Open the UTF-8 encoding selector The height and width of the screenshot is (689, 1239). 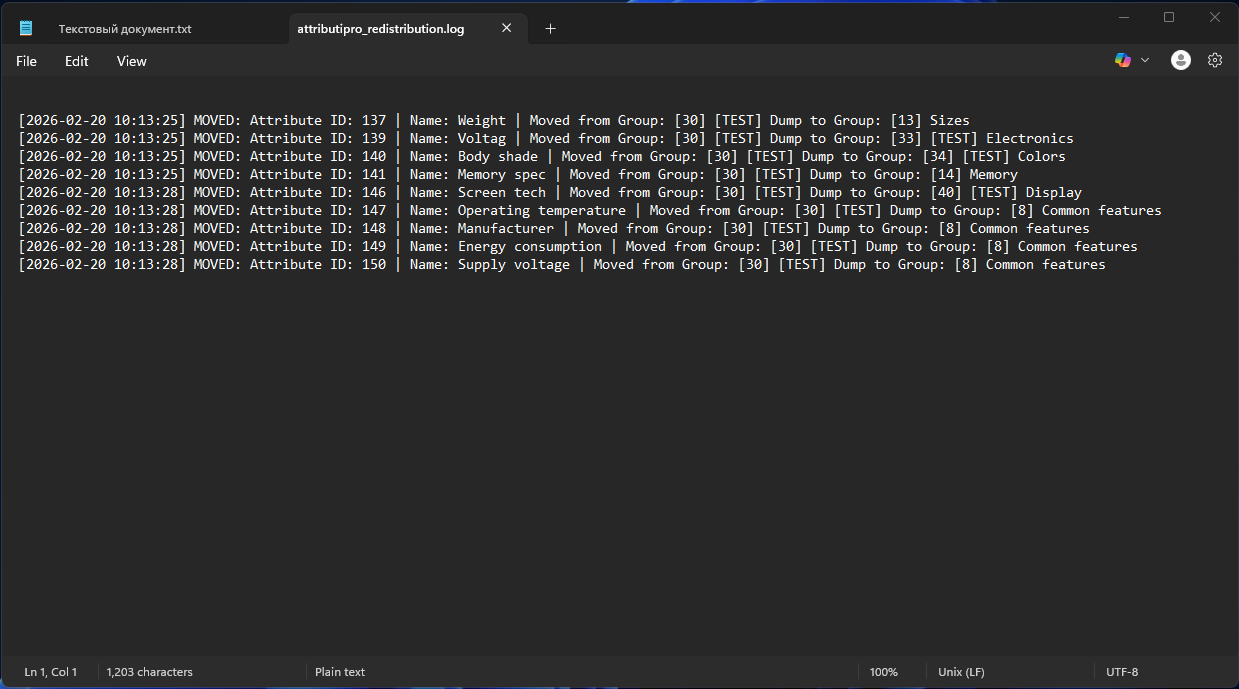click(1121, 672)
